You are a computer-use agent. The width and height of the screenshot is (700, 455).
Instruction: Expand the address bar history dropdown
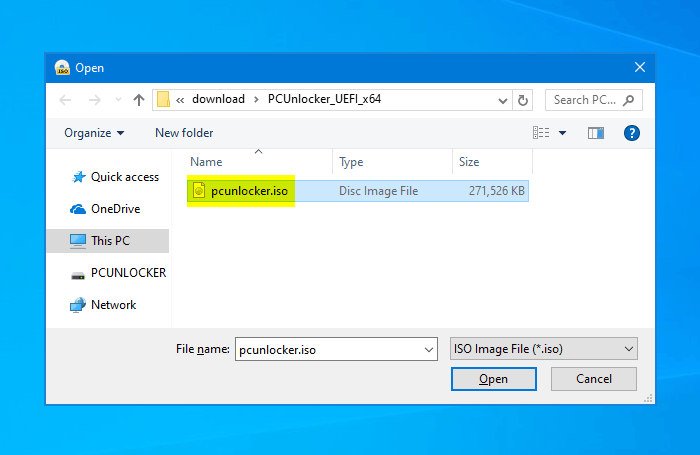click(503, 100)
